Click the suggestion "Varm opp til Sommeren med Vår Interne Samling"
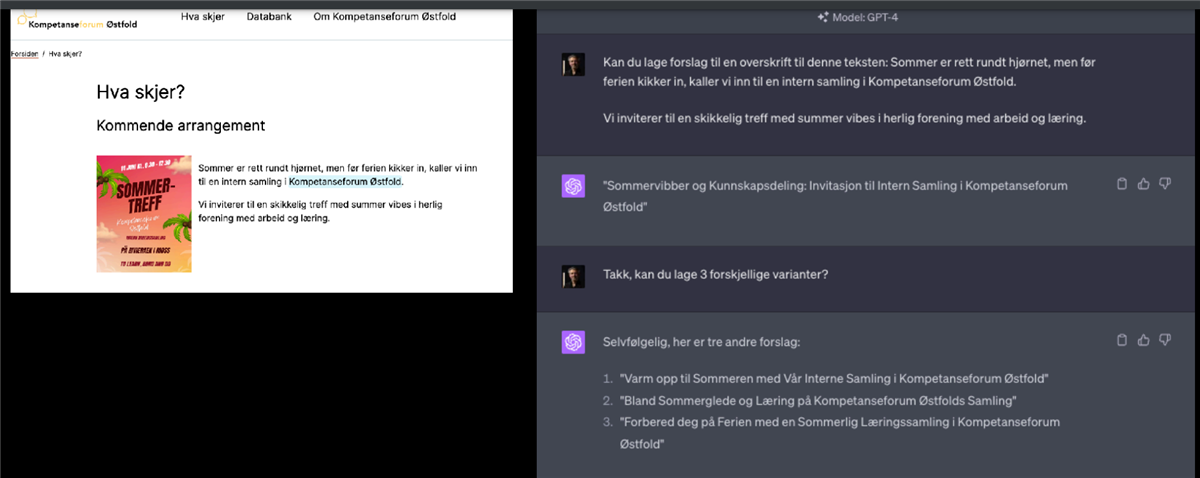This screenshot has width=1200, height=478. 833,379
